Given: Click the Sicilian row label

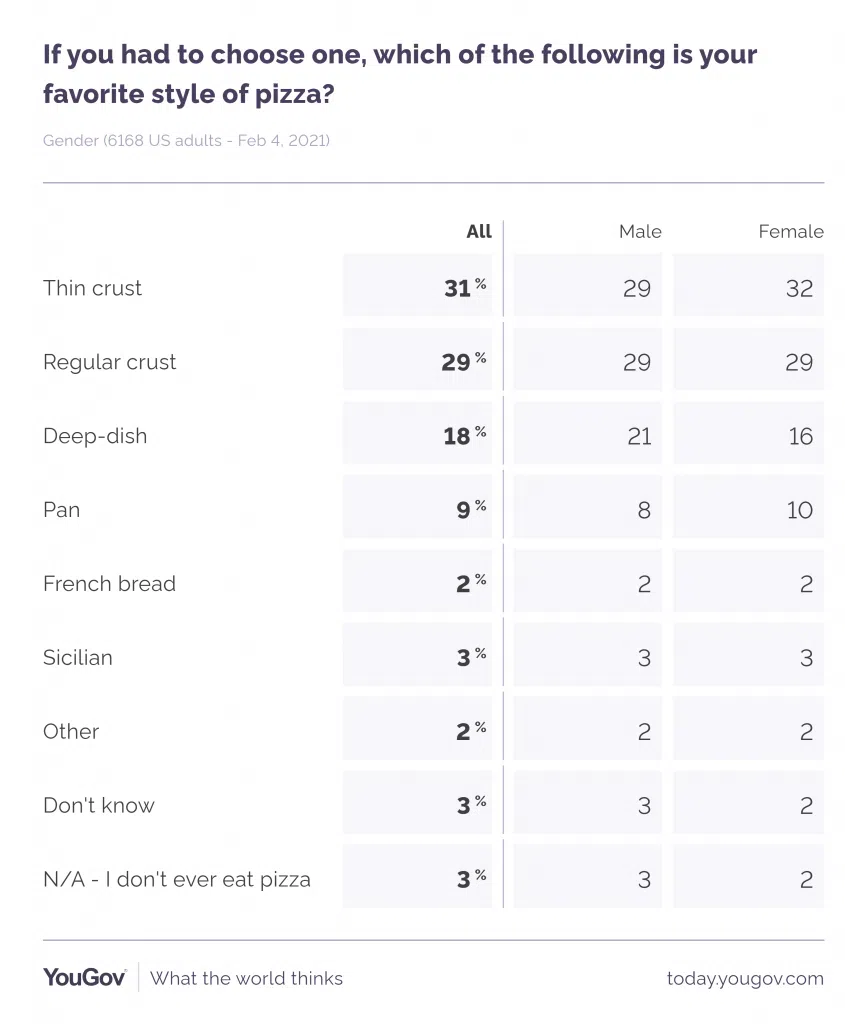Looking at the screenshot, I should click(77, 658).
